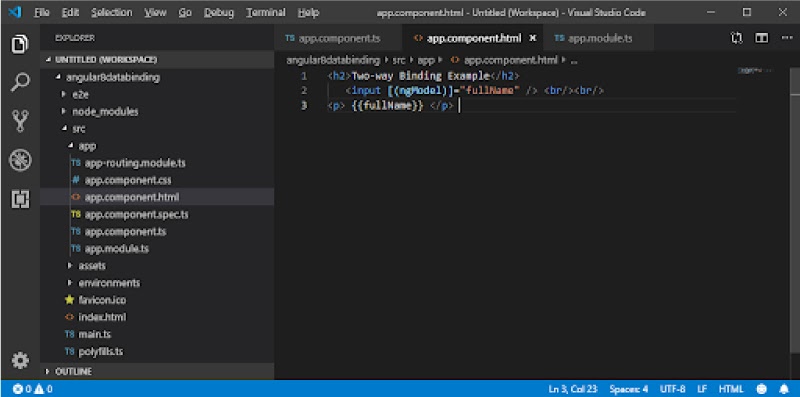Open the Manage gear menu
Screen dimensions: 800x397
pos(20,361)
